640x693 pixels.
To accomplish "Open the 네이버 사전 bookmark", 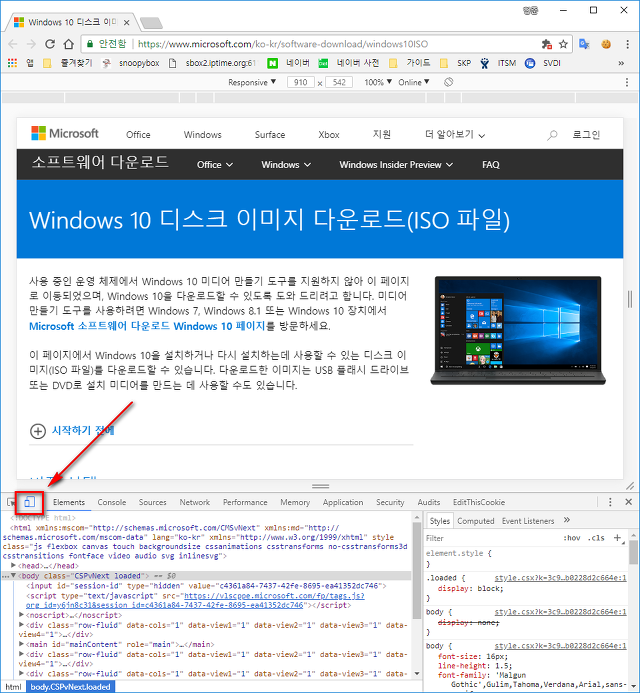I will point(349,63).
